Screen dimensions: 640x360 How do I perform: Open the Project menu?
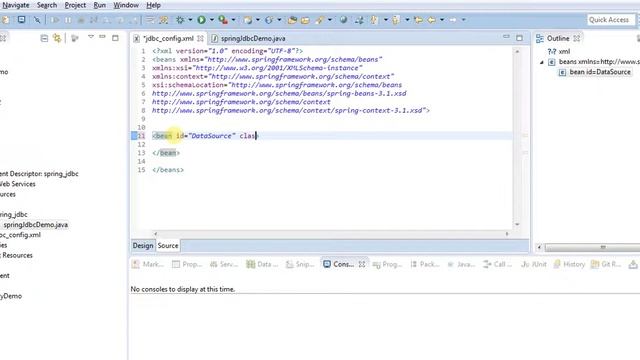pos(75,5)
